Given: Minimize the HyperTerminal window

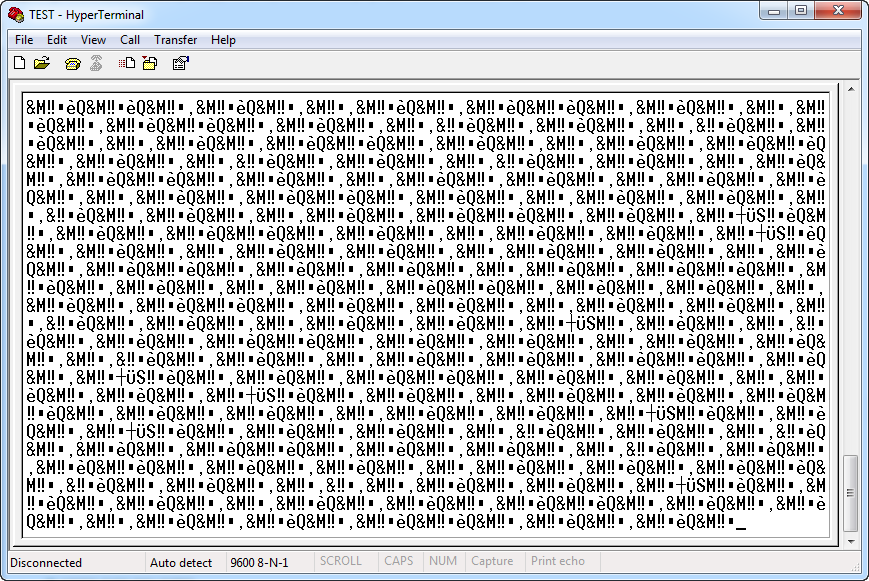Looking at the screenshot, I should (774, 11).
